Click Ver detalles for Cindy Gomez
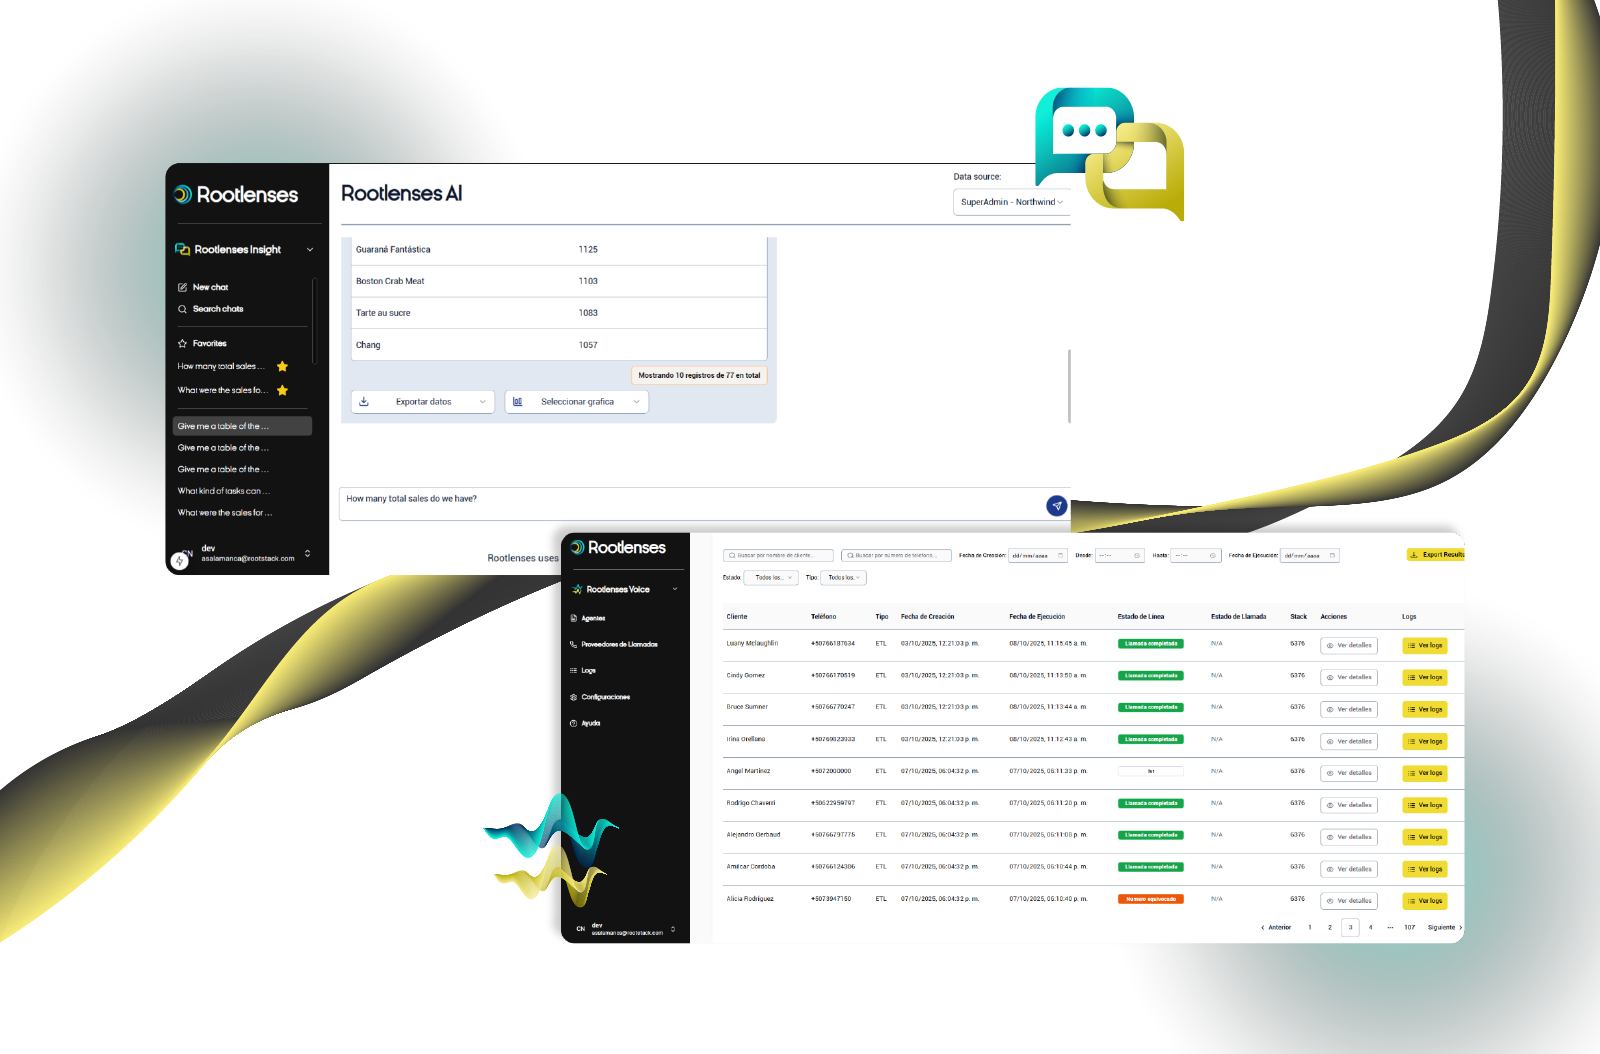The width and height of the screenshot is (1600, 1054). 1348,678
